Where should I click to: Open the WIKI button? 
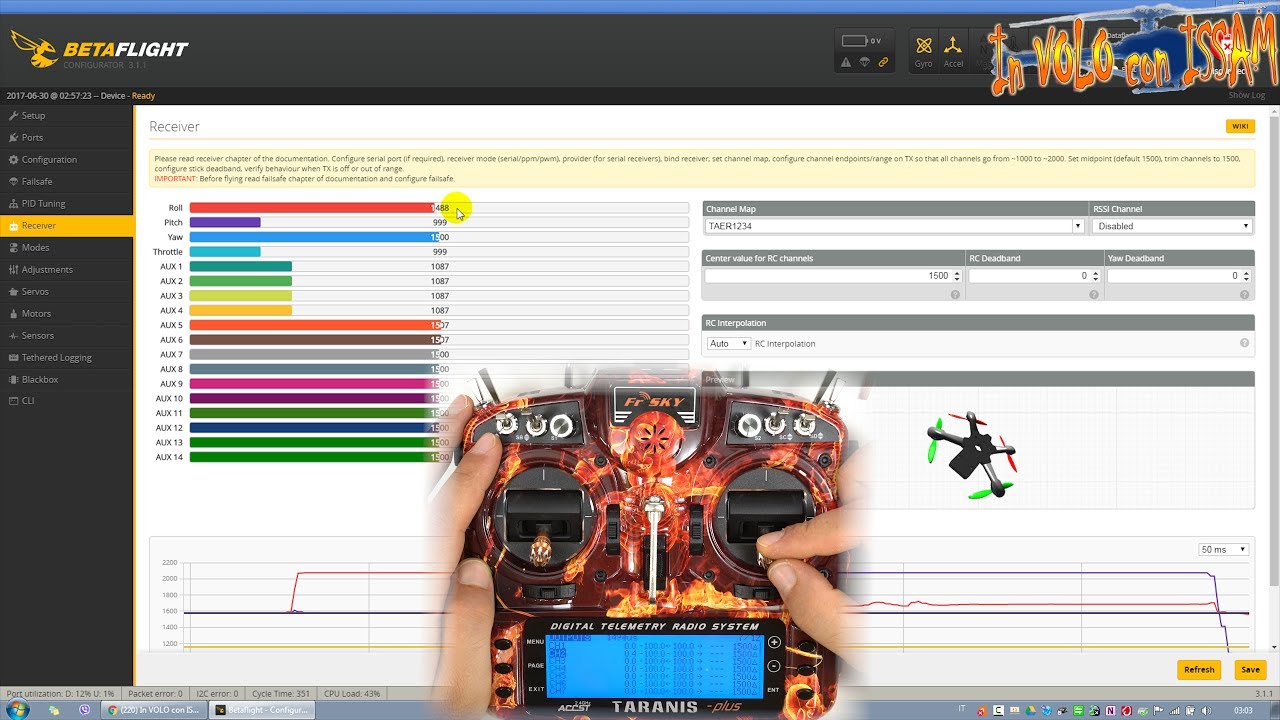click(x=1240, y=126)
